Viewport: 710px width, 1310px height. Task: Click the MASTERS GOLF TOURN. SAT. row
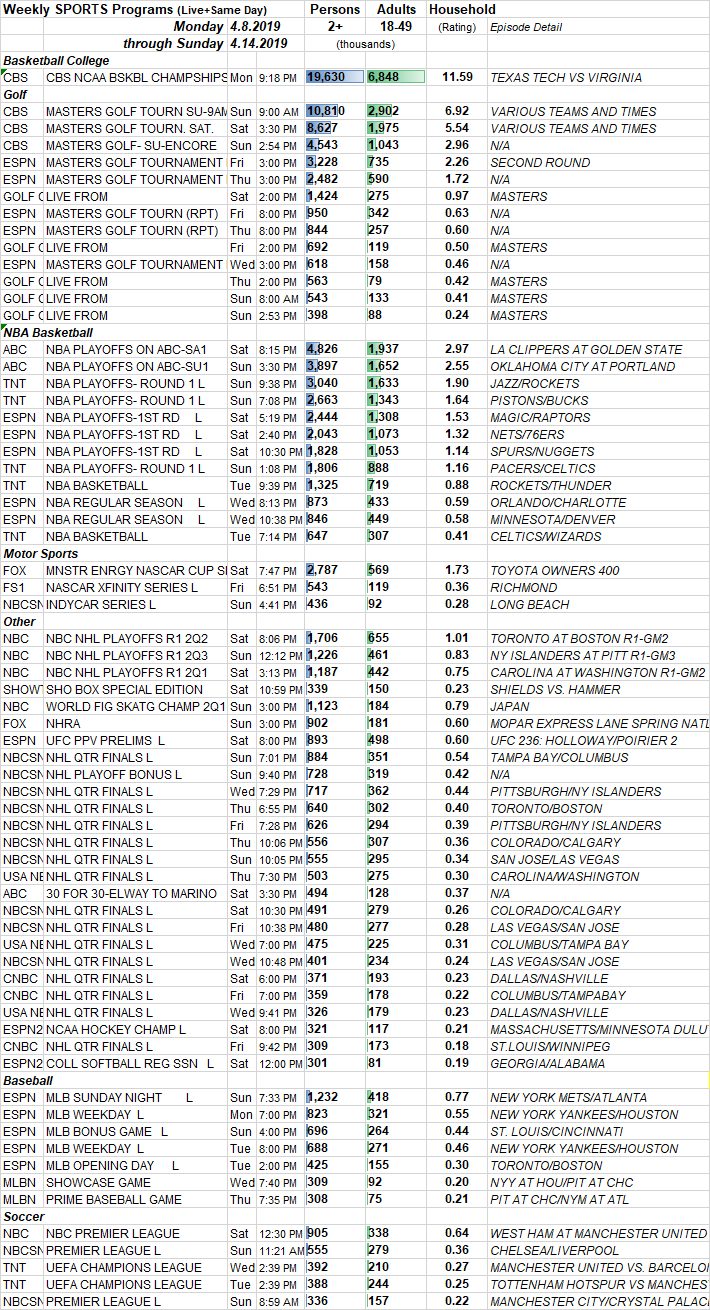pos(355,128)
